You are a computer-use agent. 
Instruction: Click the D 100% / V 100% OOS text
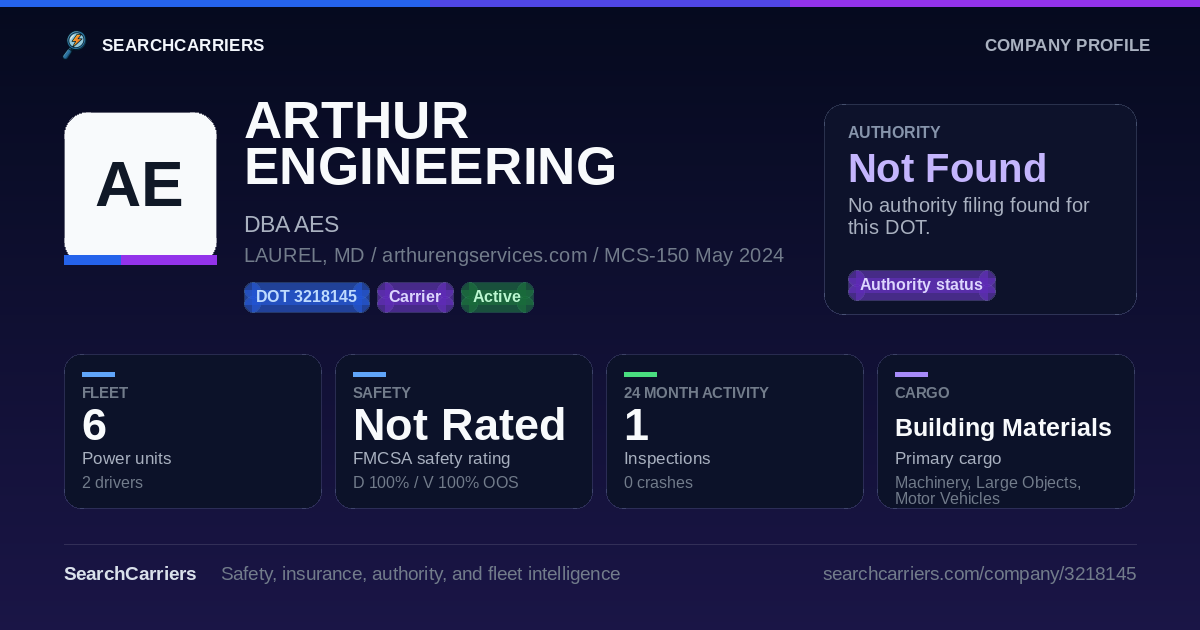(436, 482)
